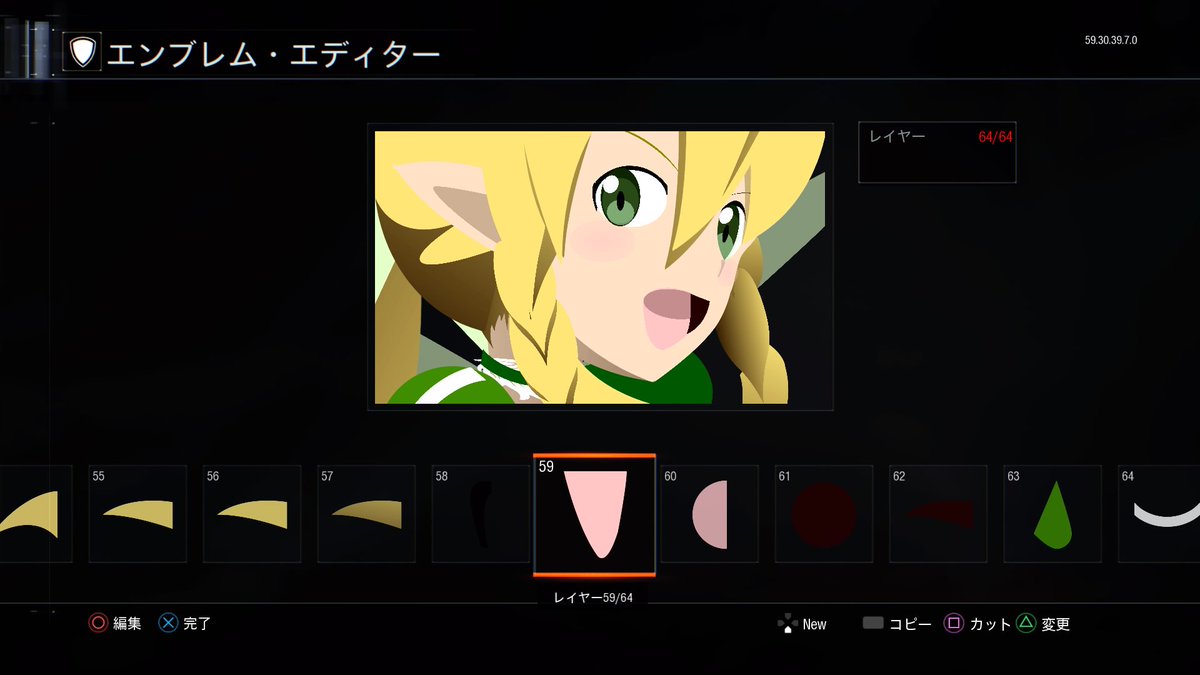Click the square カット button icon
Image resolution: width=1200 pixels, height=675 pixels.
(x=954, y=623)
